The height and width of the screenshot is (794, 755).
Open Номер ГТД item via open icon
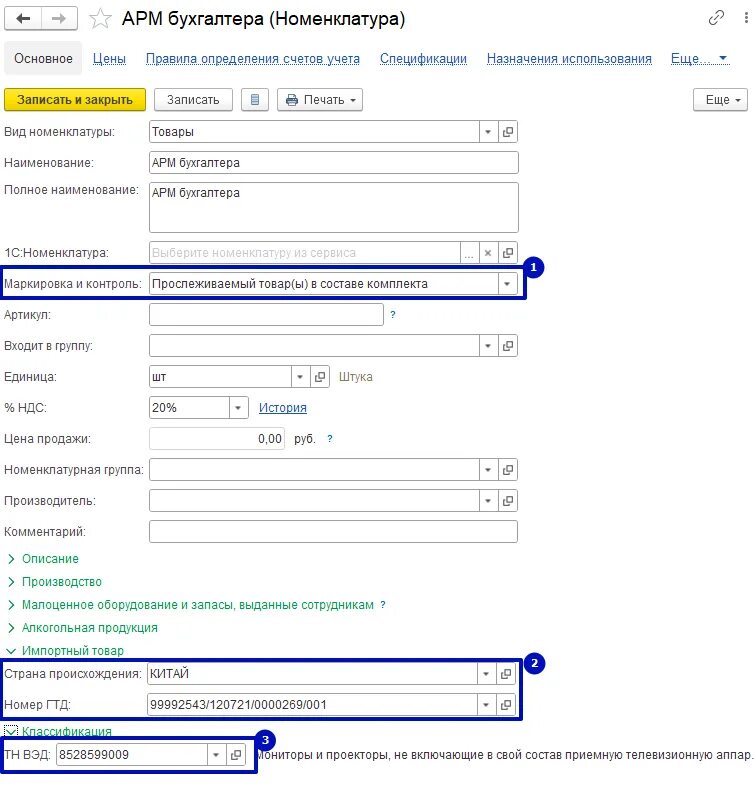(506, 705)
